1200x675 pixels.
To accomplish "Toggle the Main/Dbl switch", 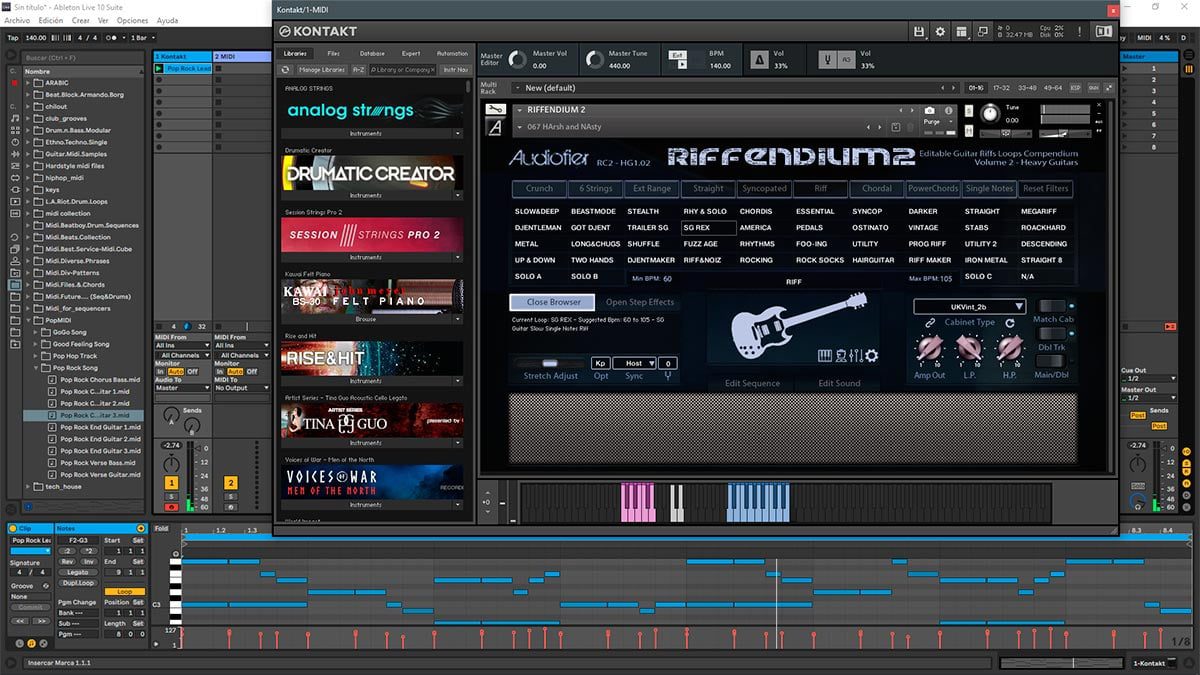I will click(1050, 361).
